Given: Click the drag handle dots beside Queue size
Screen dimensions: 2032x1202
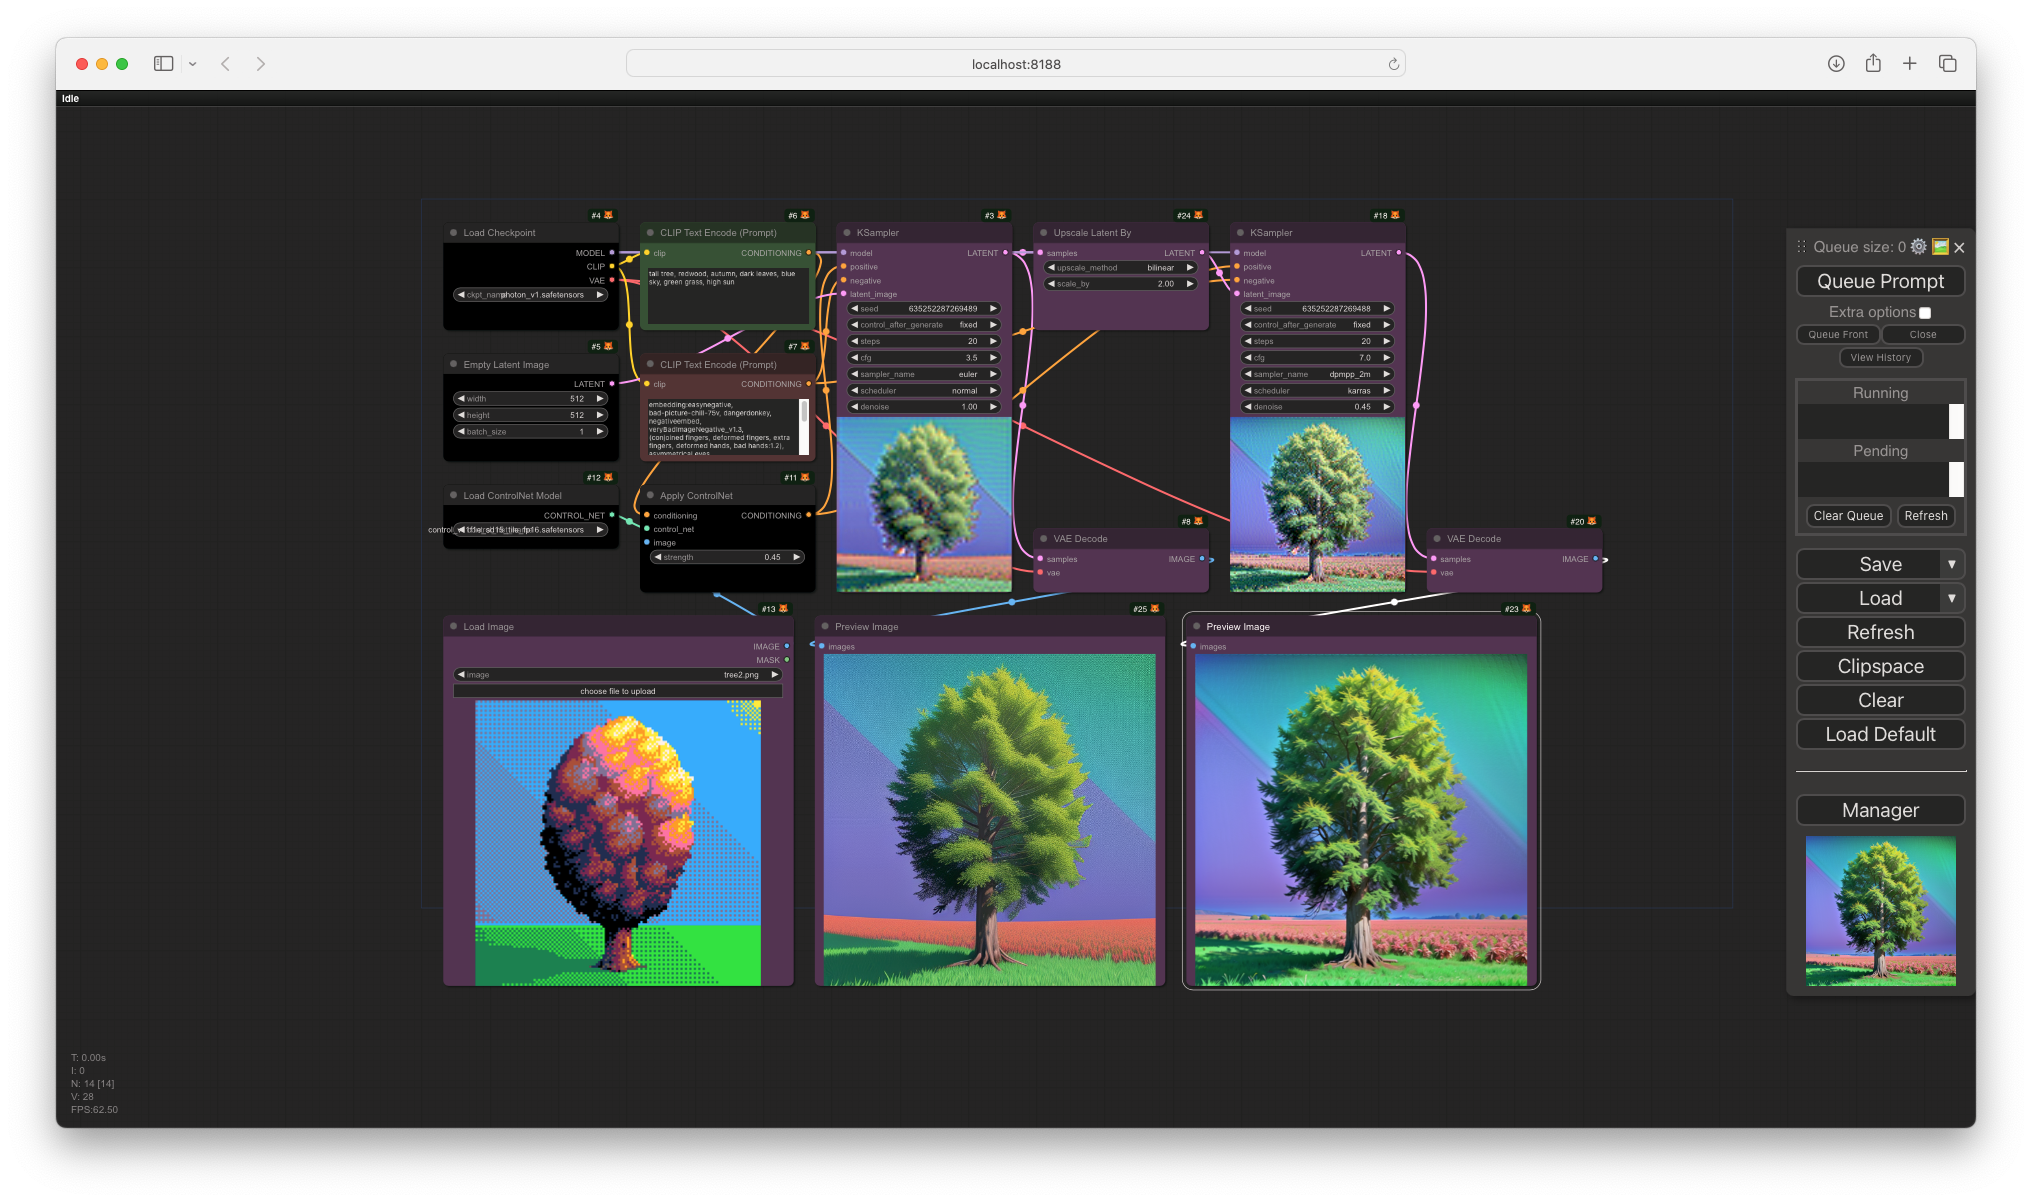Looking at the screenshot, I should (x=1801, y=247).
